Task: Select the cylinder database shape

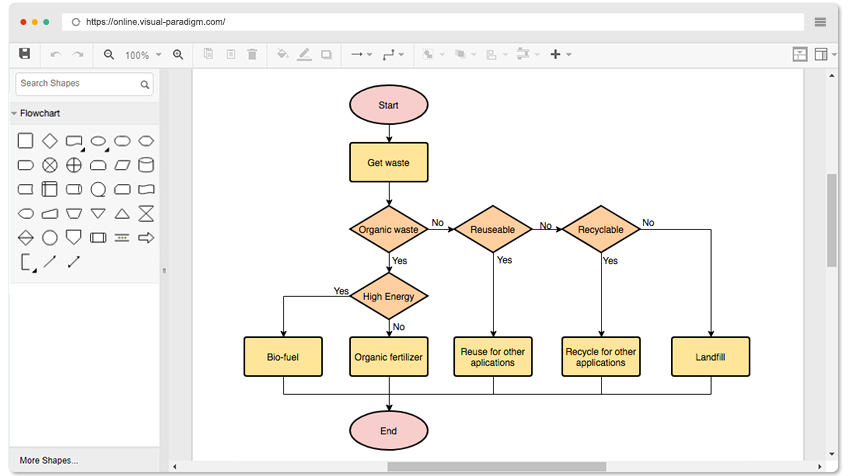Action: click(x=146, y=165)
